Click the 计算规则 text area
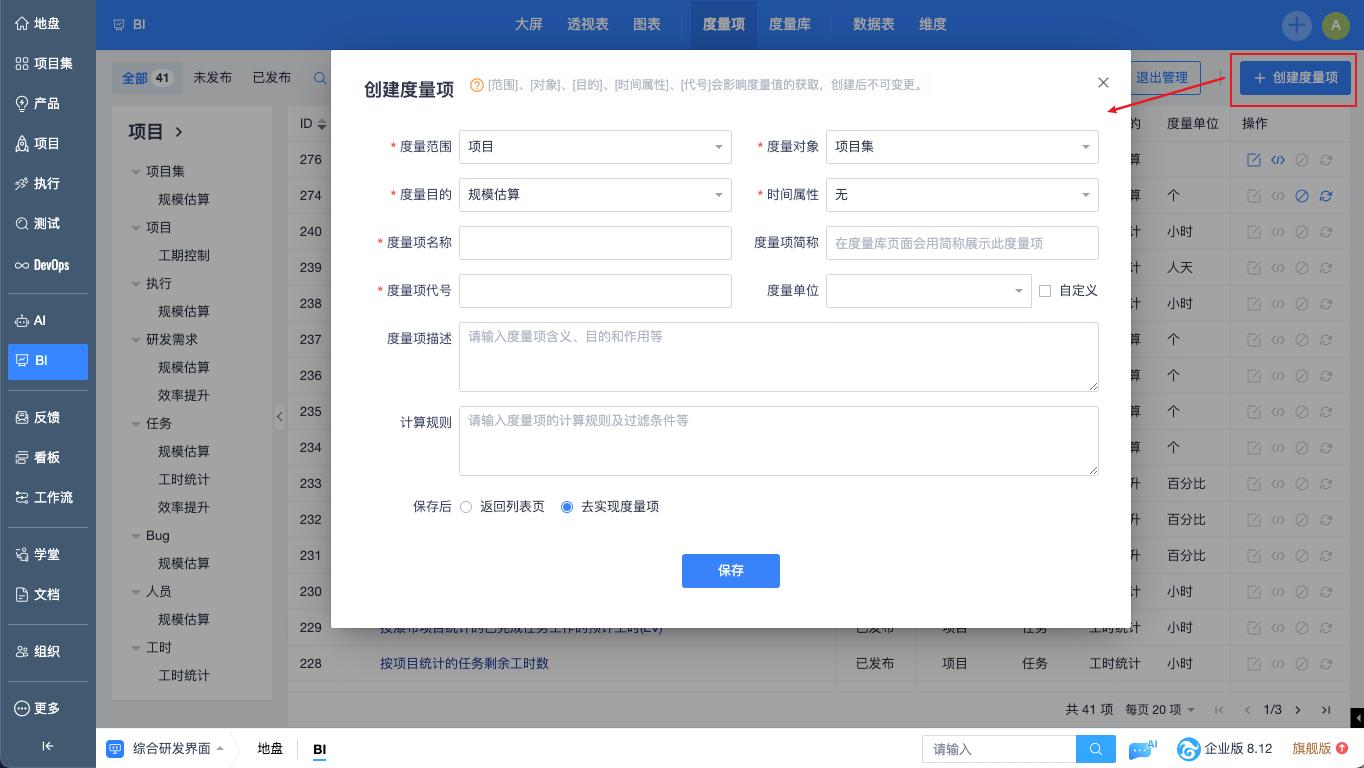1364x768 pixels. [779, 441]
